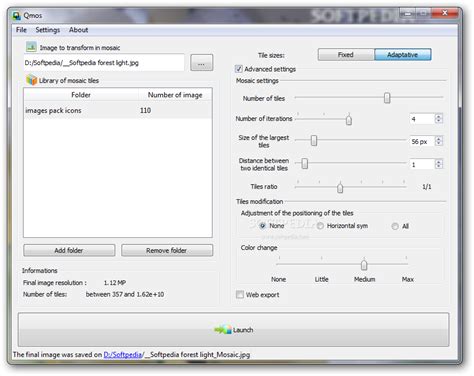This screenshot has width=474, height=376.
Task: Increase the identical tiles distance spinner
Action: point(439,162)
